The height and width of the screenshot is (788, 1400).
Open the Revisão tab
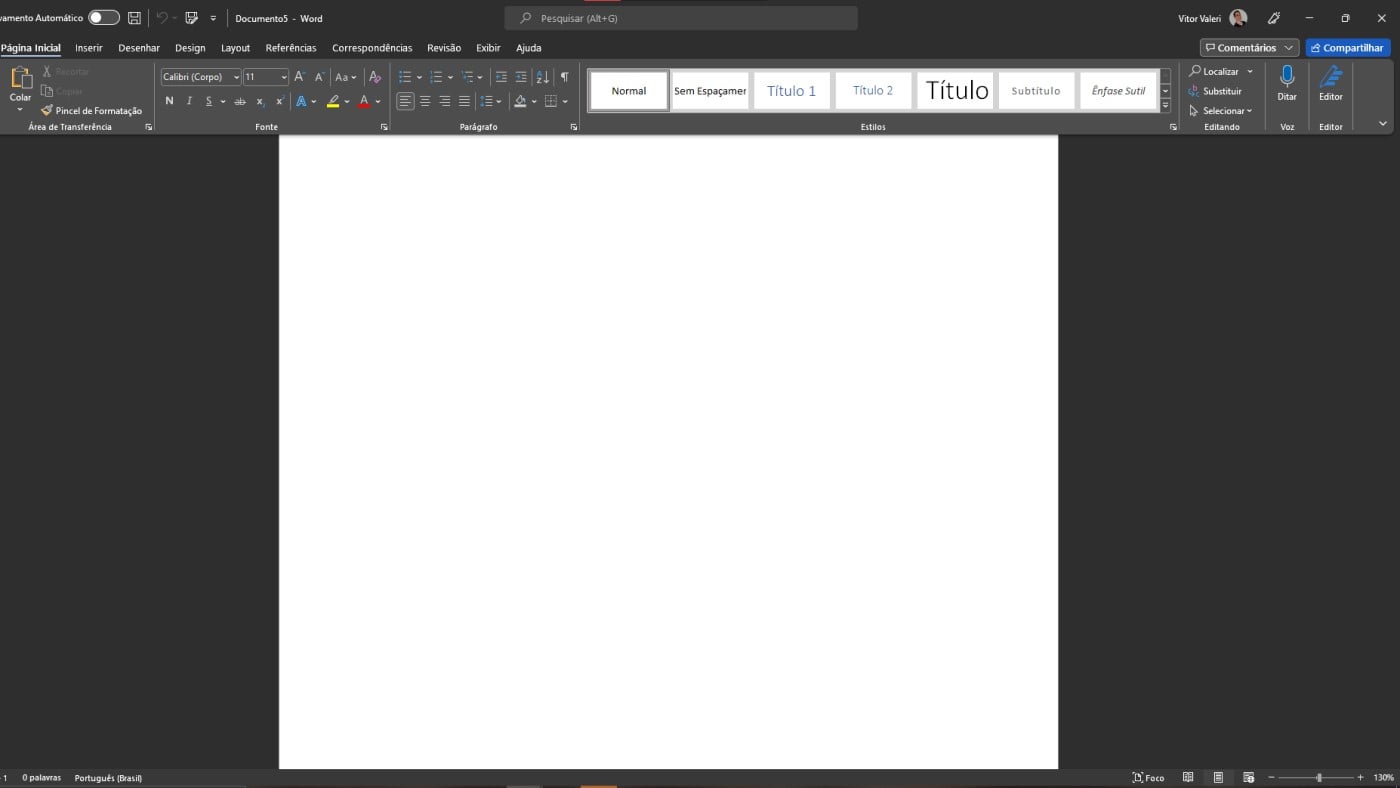click(x=443, y=47)
